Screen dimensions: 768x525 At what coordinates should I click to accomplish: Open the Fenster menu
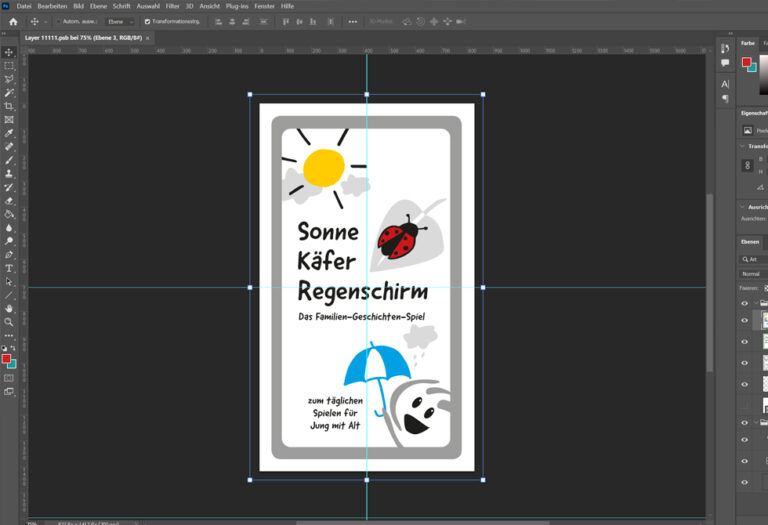click(264, 6)
